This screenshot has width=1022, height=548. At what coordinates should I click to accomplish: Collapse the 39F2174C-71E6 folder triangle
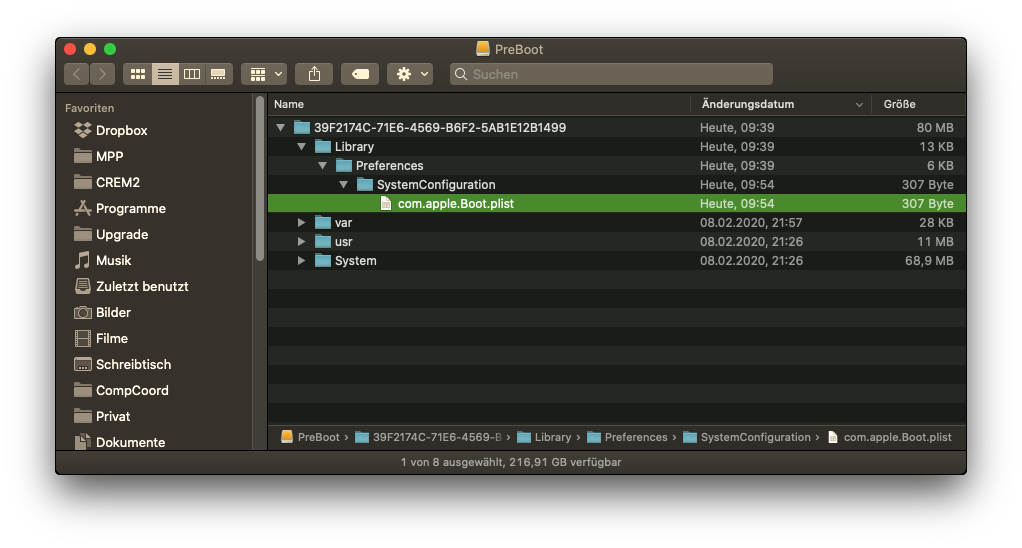click(x=280, y=128)
